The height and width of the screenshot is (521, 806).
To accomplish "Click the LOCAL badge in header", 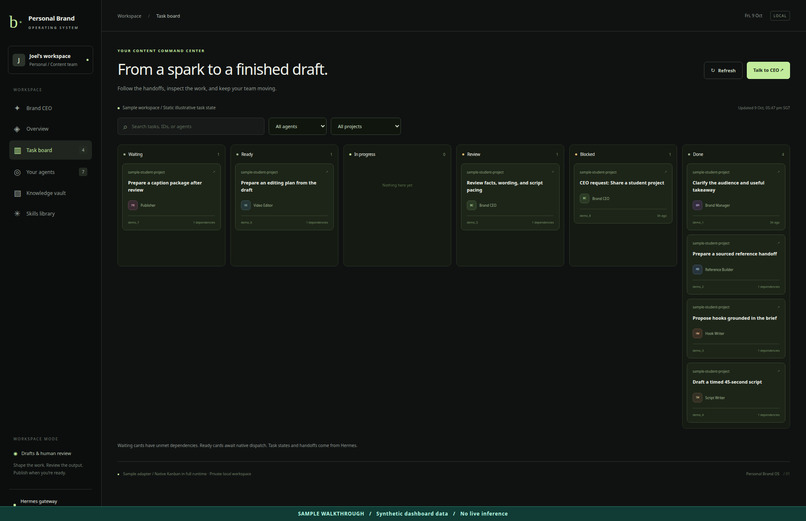I will point(780,16).
